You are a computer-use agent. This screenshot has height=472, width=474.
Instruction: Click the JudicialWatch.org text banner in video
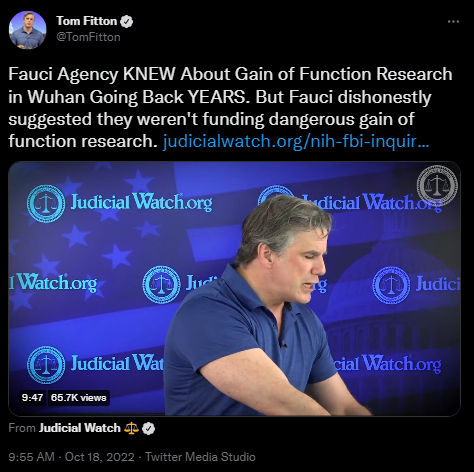pyautogui.click(x=141, y=202)
